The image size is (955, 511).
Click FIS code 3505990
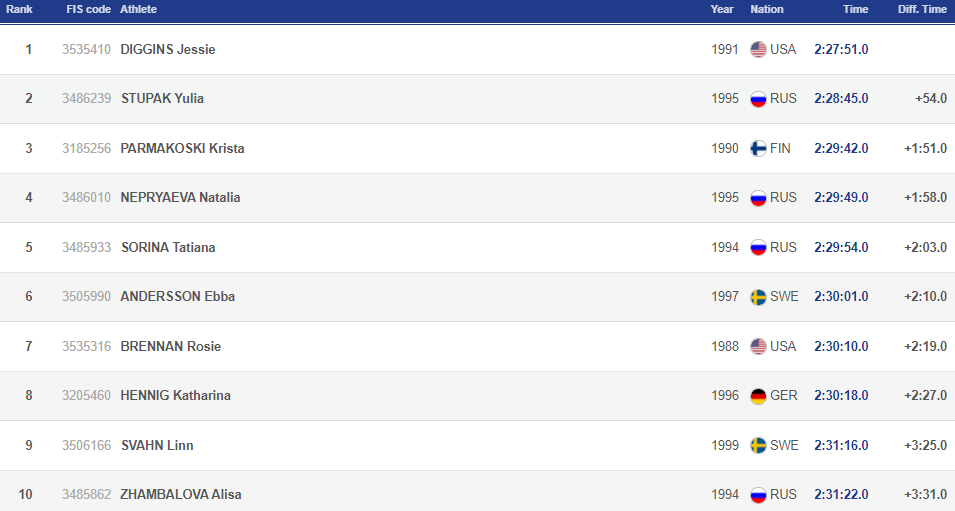84,297
